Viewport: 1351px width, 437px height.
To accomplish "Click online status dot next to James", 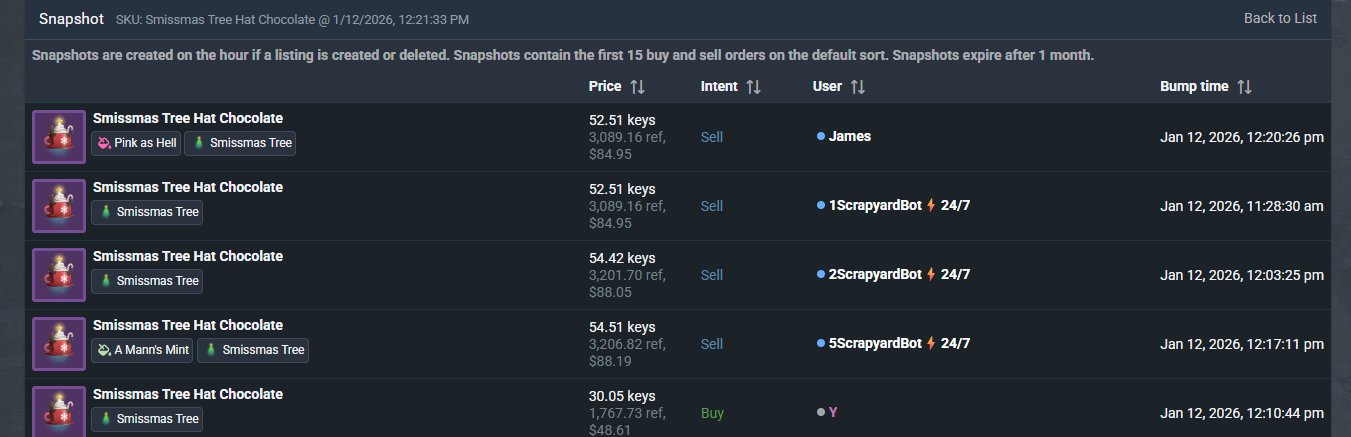I will point(821,136).
